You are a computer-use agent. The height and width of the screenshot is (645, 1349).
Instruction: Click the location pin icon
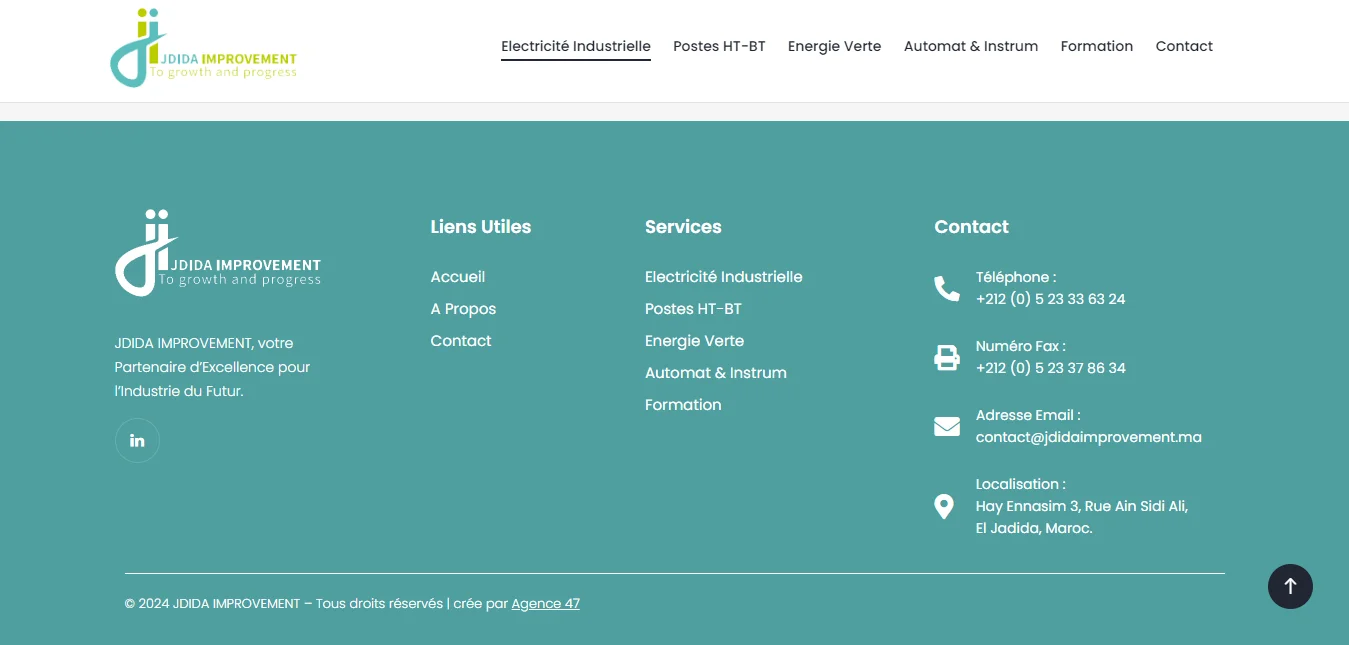943,506
